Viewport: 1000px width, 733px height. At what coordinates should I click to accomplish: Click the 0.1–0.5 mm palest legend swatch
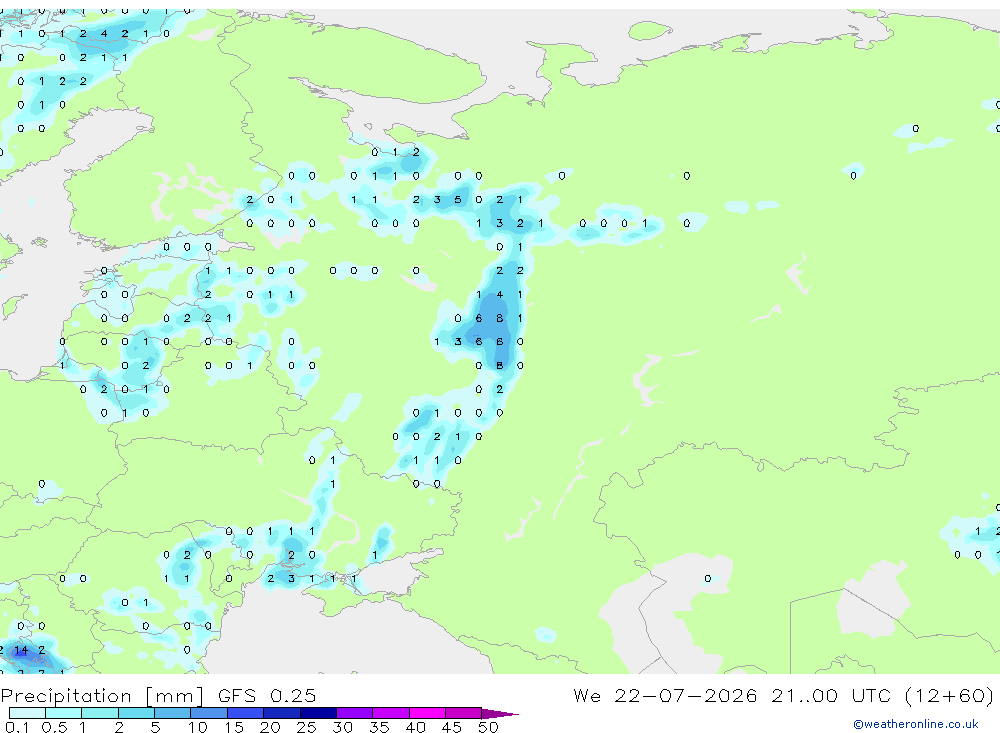27,713
